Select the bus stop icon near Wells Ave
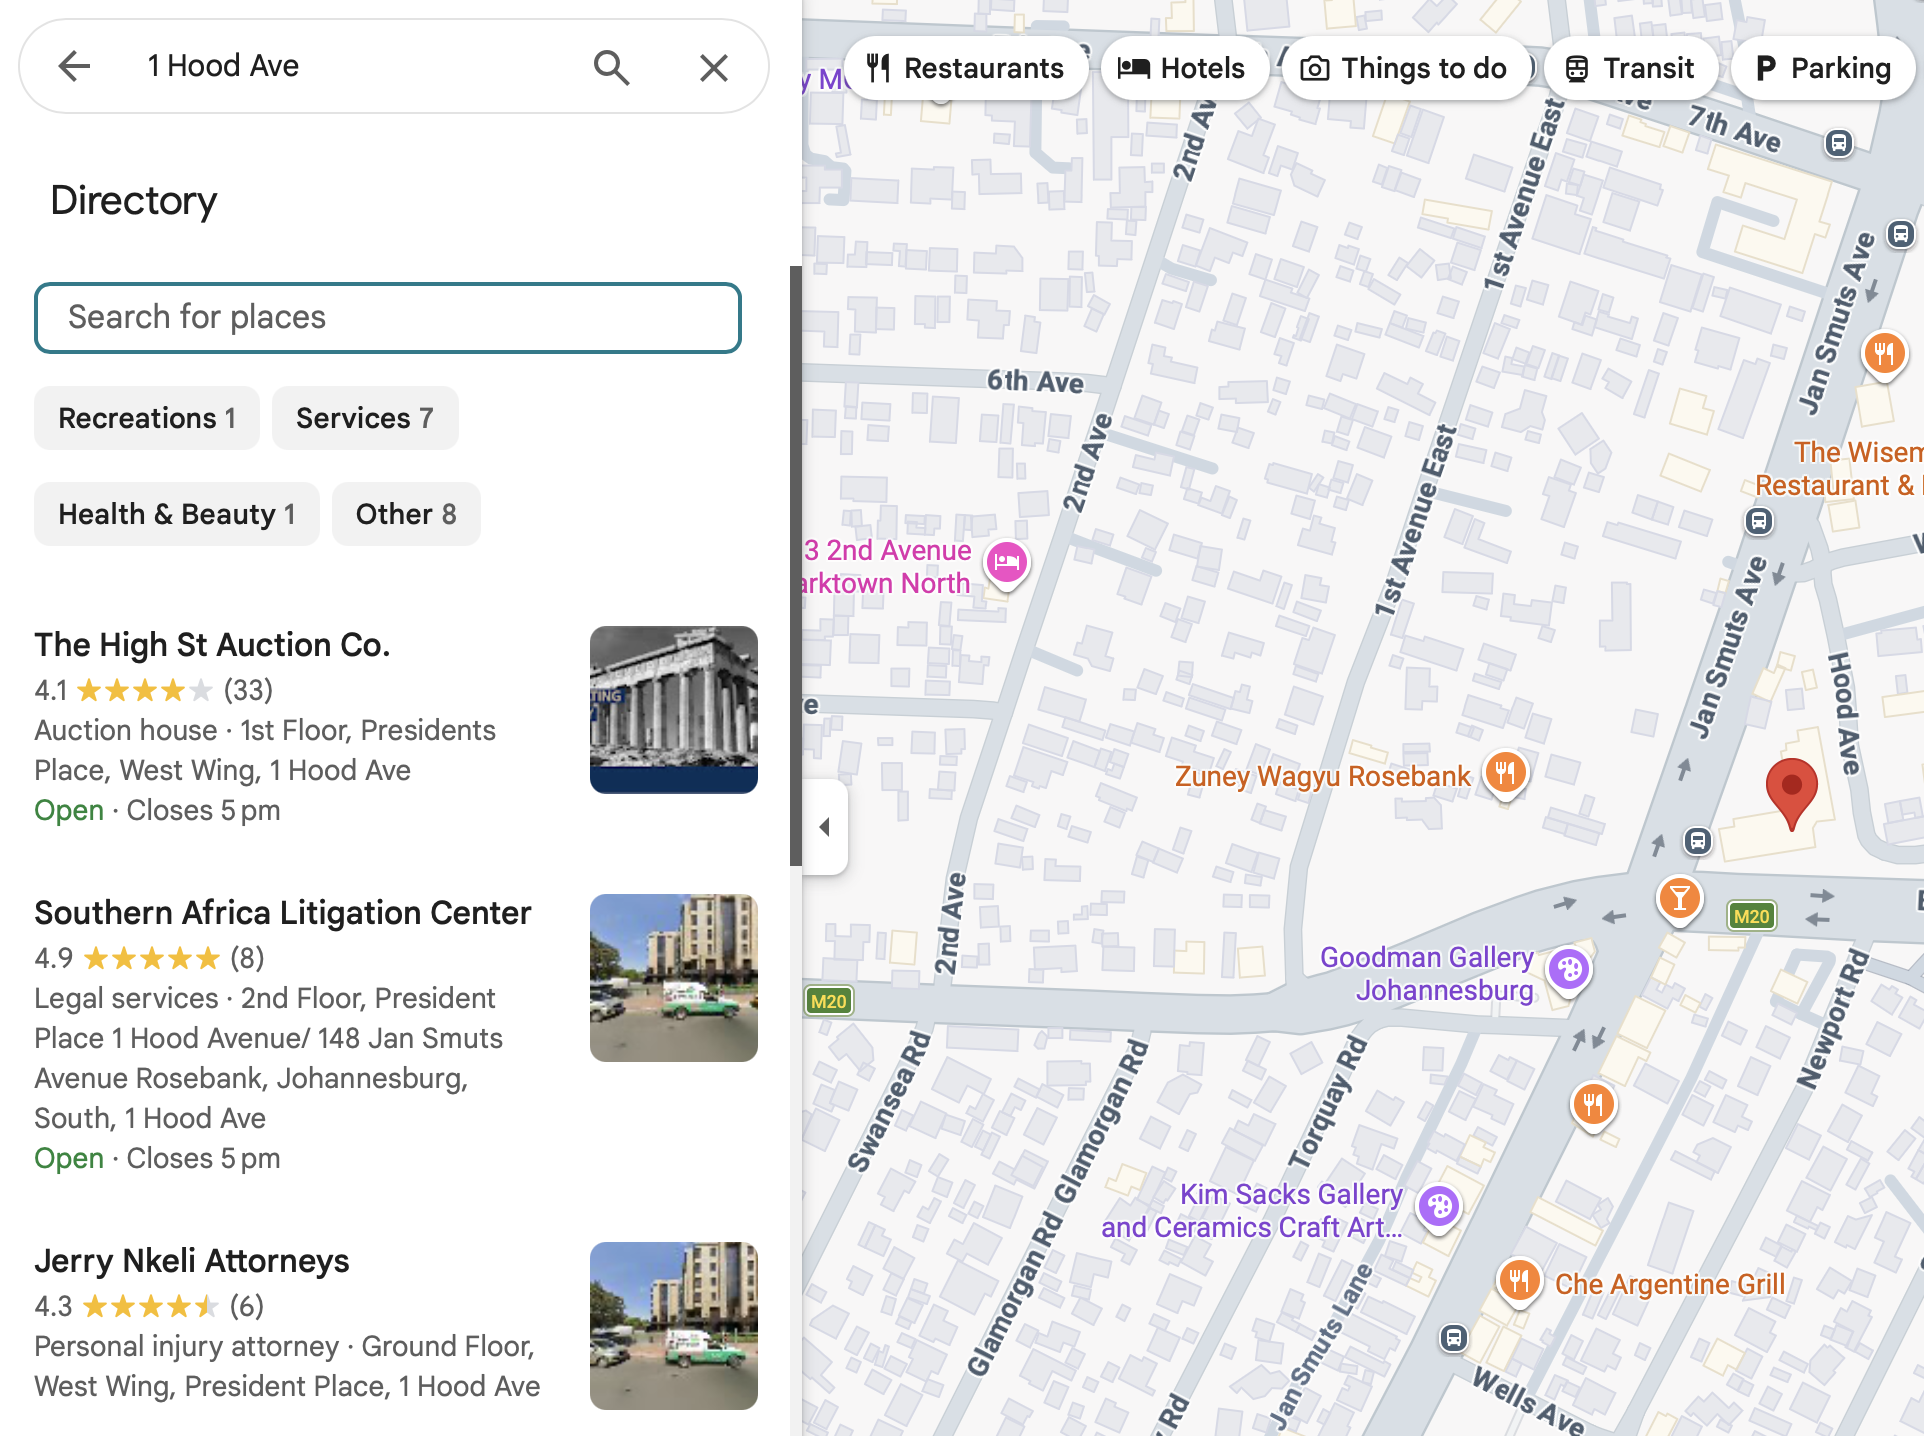This screenshot has width=1924, height=1436. coord(1454,1338)
